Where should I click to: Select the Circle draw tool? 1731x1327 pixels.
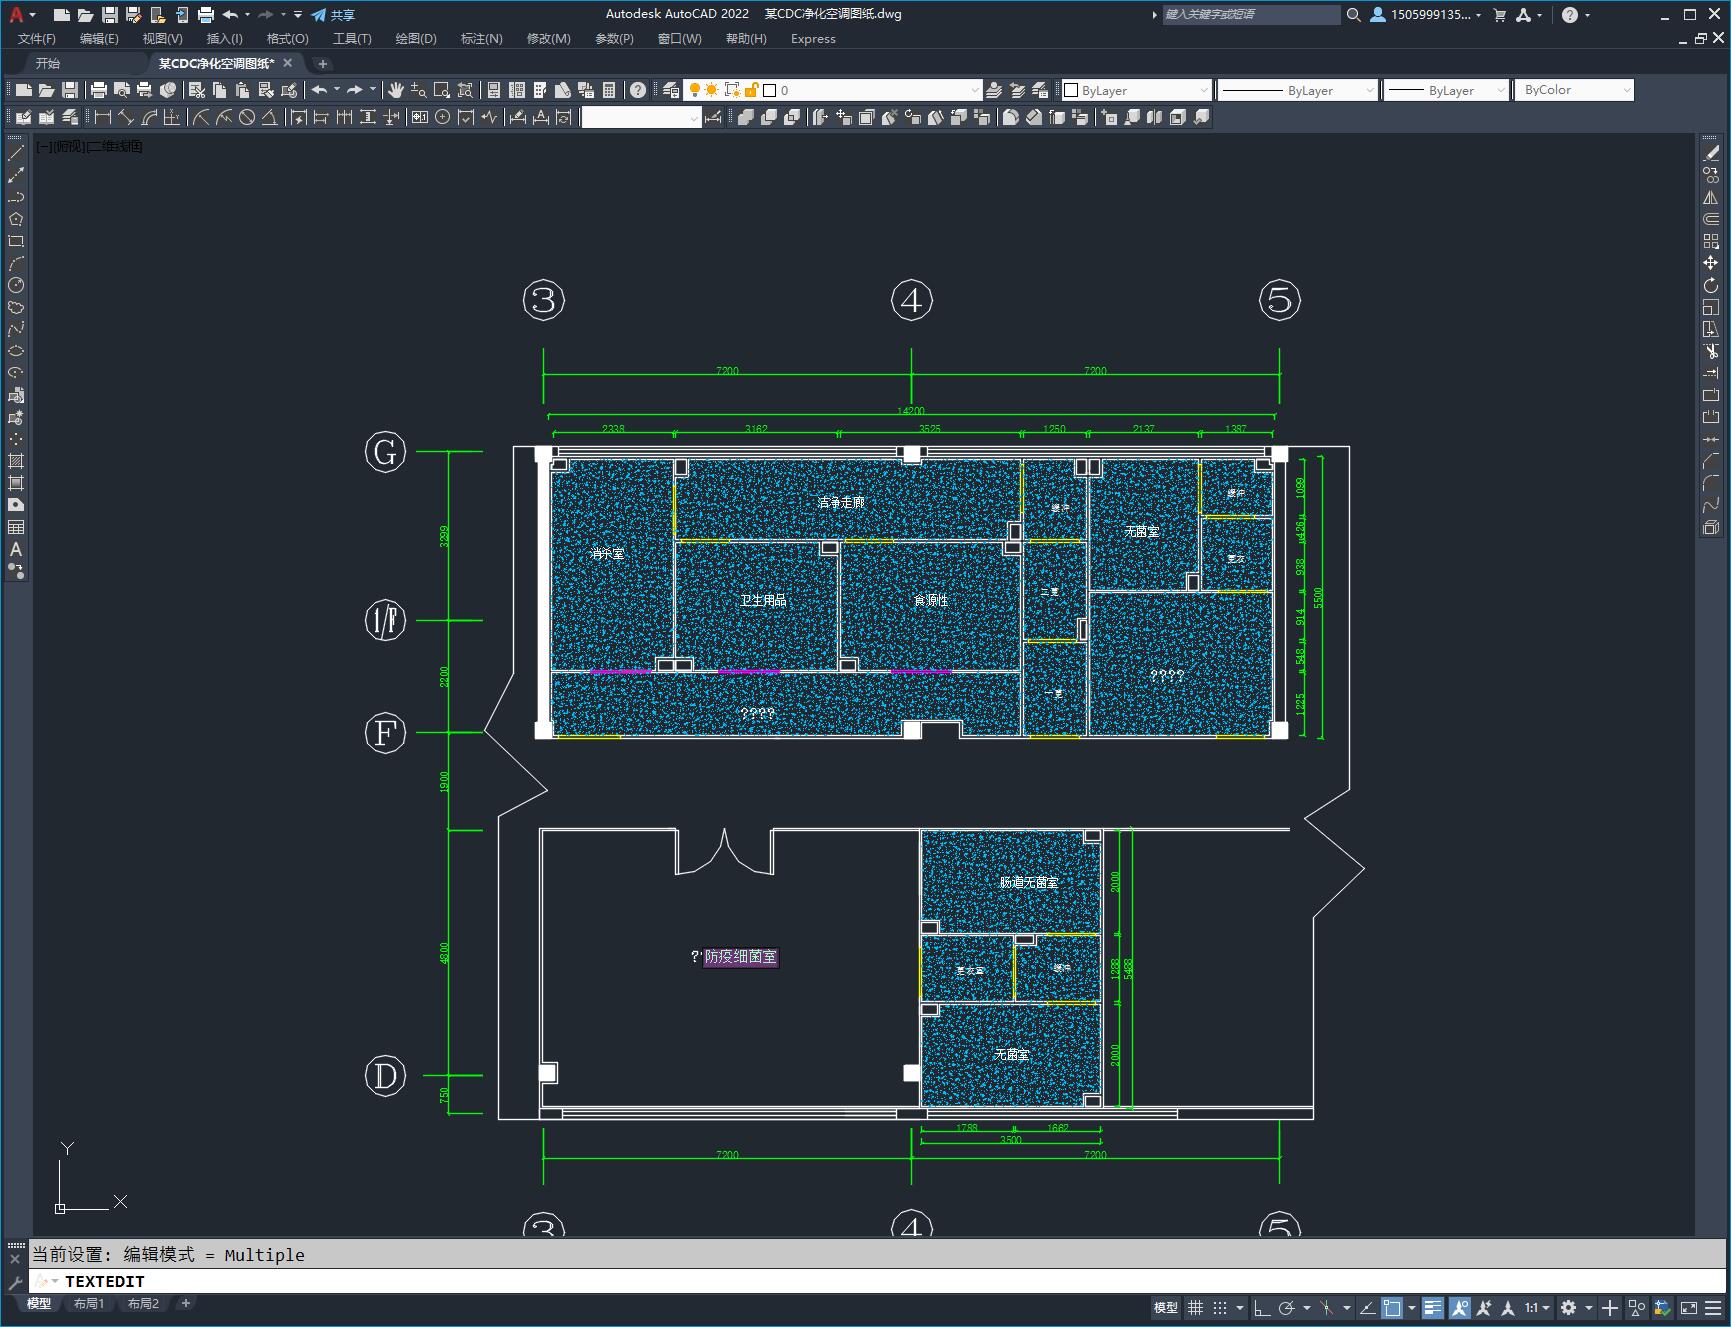point(16,285)
